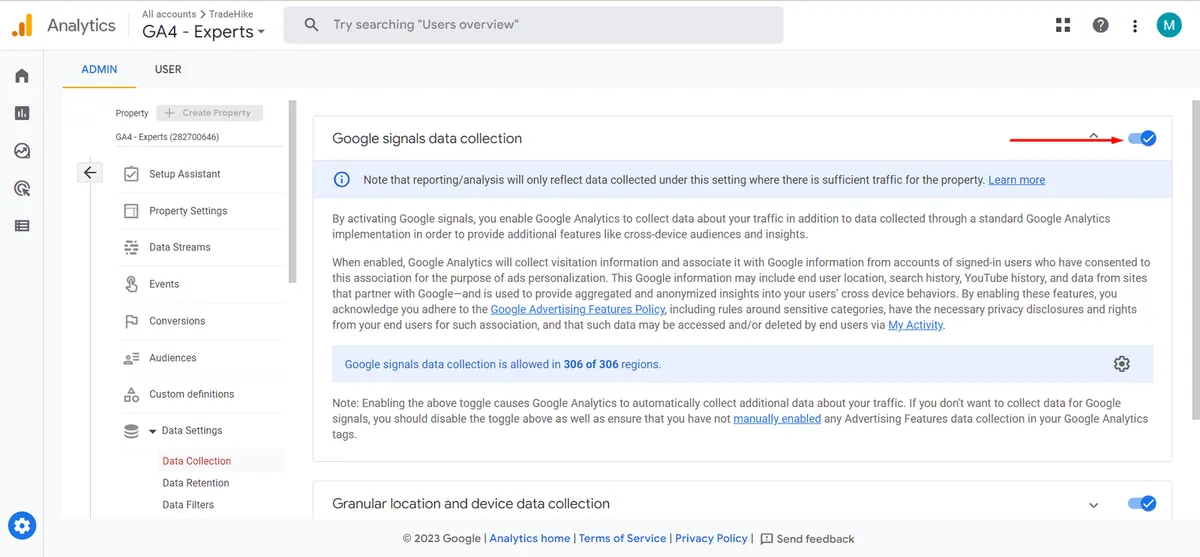1200x557 pixels.
Task: Open the Help question mark icon
Action: pos(1101,25)
